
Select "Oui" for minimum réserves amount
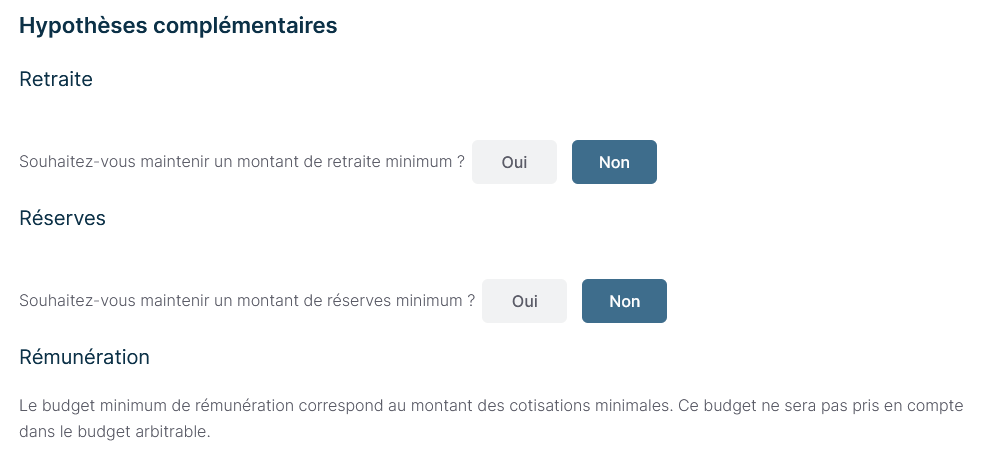tap(524, 301)
